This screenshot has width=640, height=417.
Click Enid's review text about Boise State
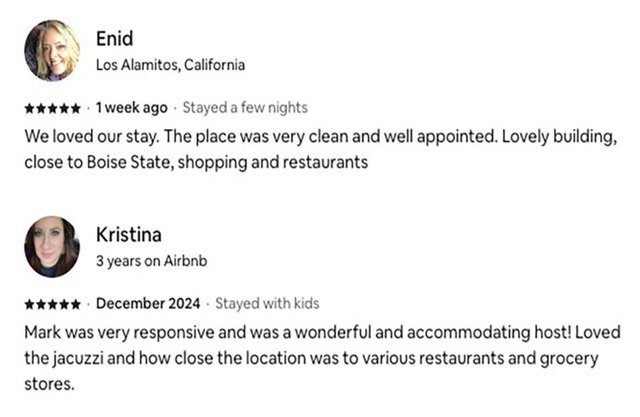(321, 149)
